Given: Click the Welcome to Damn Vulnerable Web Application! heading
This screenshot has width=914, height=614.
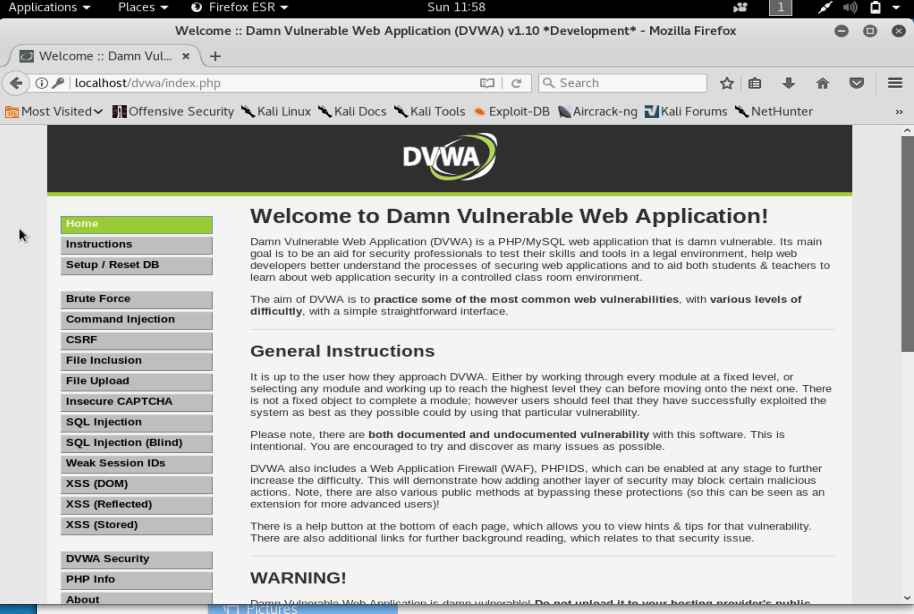Looking at the screenshot, I should click(x=509, y=216).
